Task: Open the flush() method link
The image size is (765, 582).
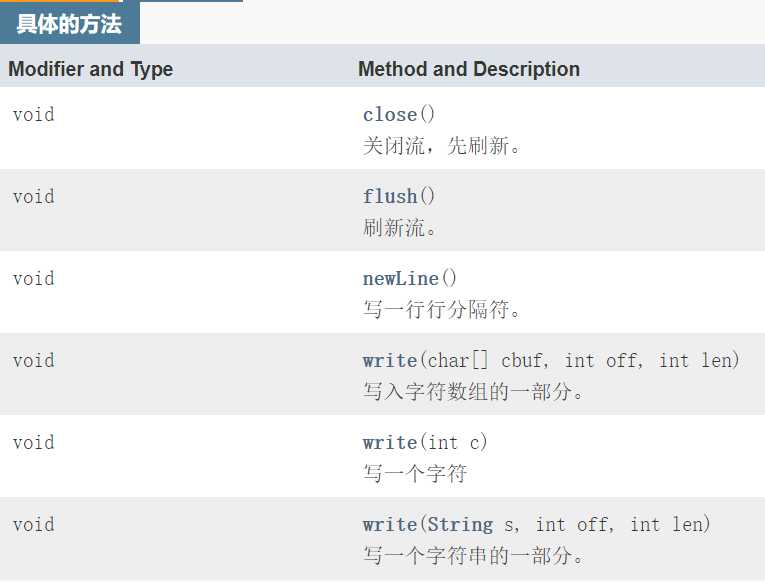Action: coord(390,197)
